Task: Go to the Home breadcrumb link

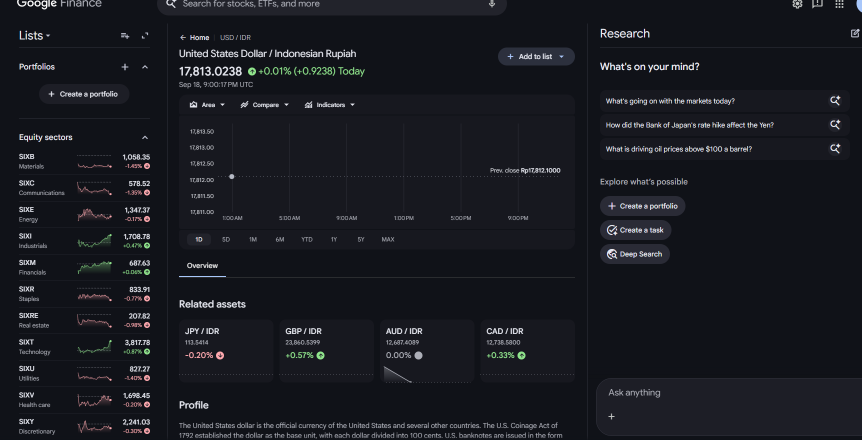Action: coord(200,38)
